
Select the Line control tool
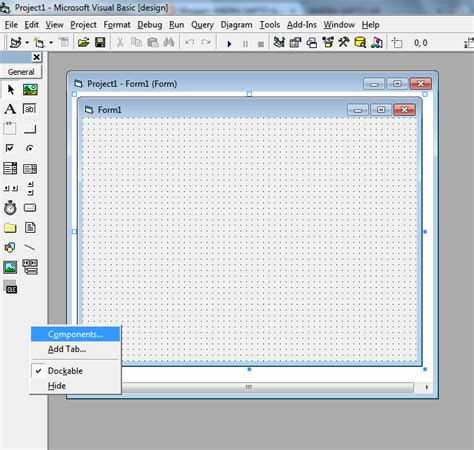point(30,247)
